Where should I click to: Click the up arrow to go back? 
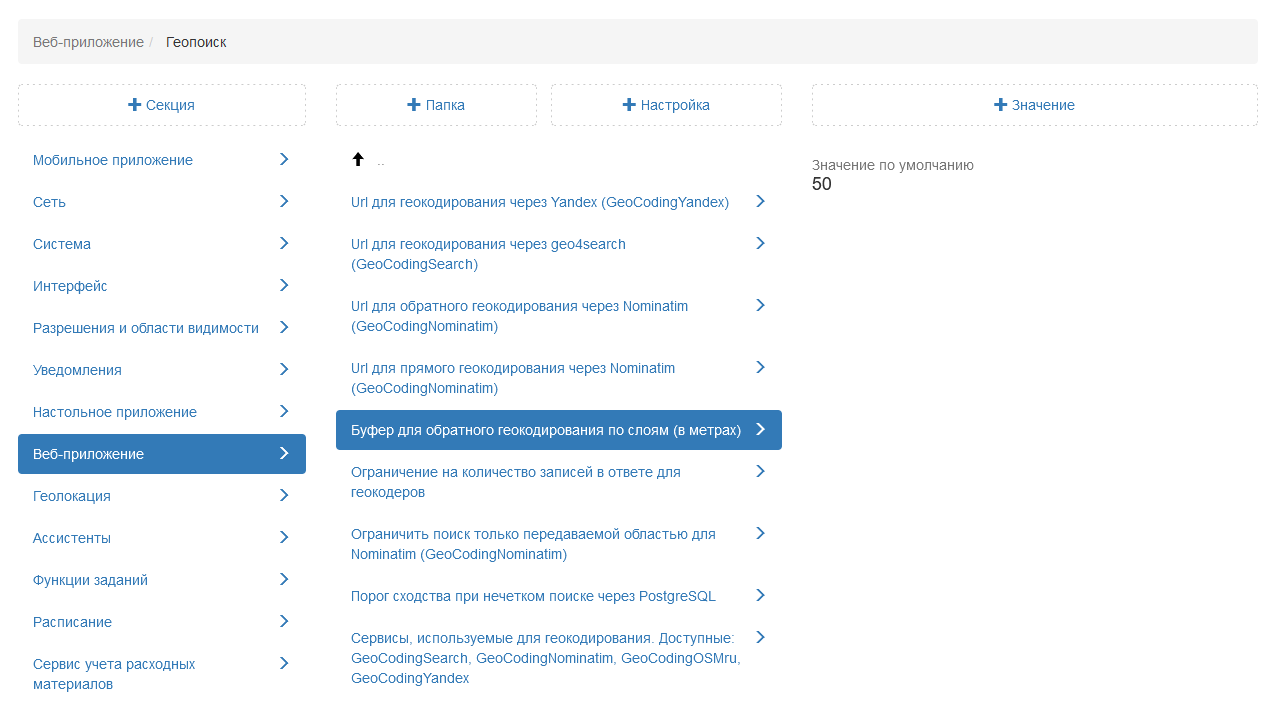pos(358,159)
